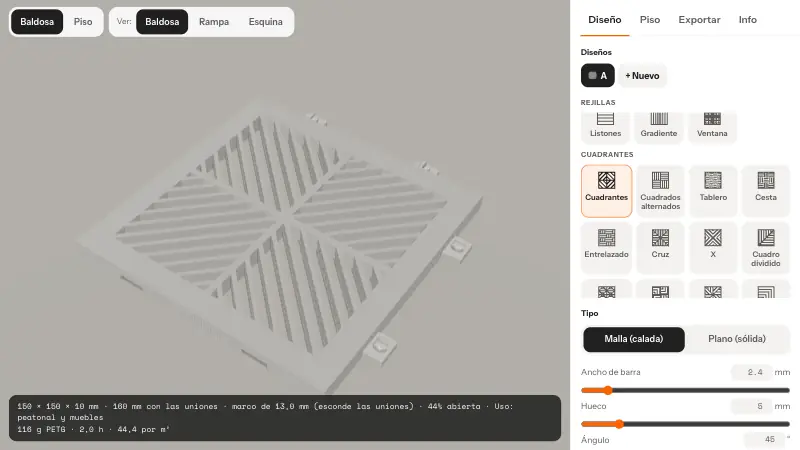Pick the Tablero pattern
Image resolution: width=800 pixels, height=450 pixels.
(x=713, y=191)
